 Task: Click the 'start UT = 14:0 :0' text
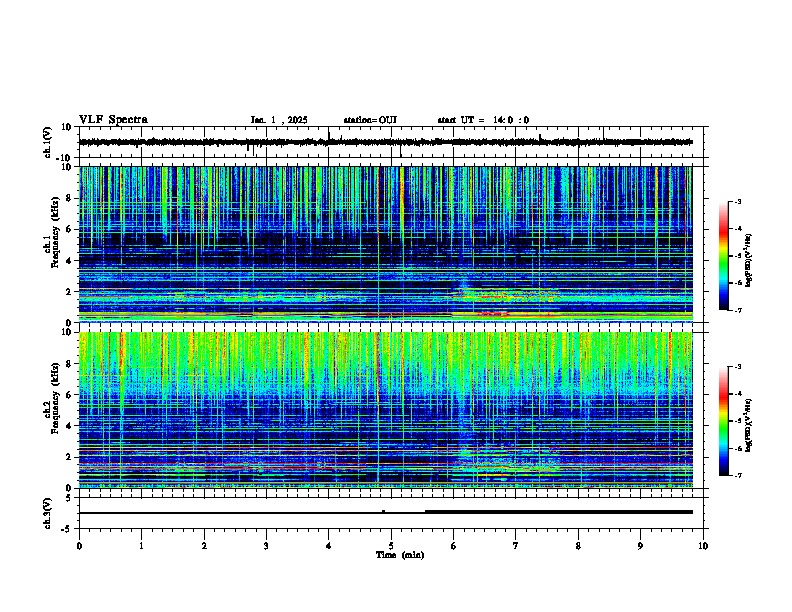point(483,120)
